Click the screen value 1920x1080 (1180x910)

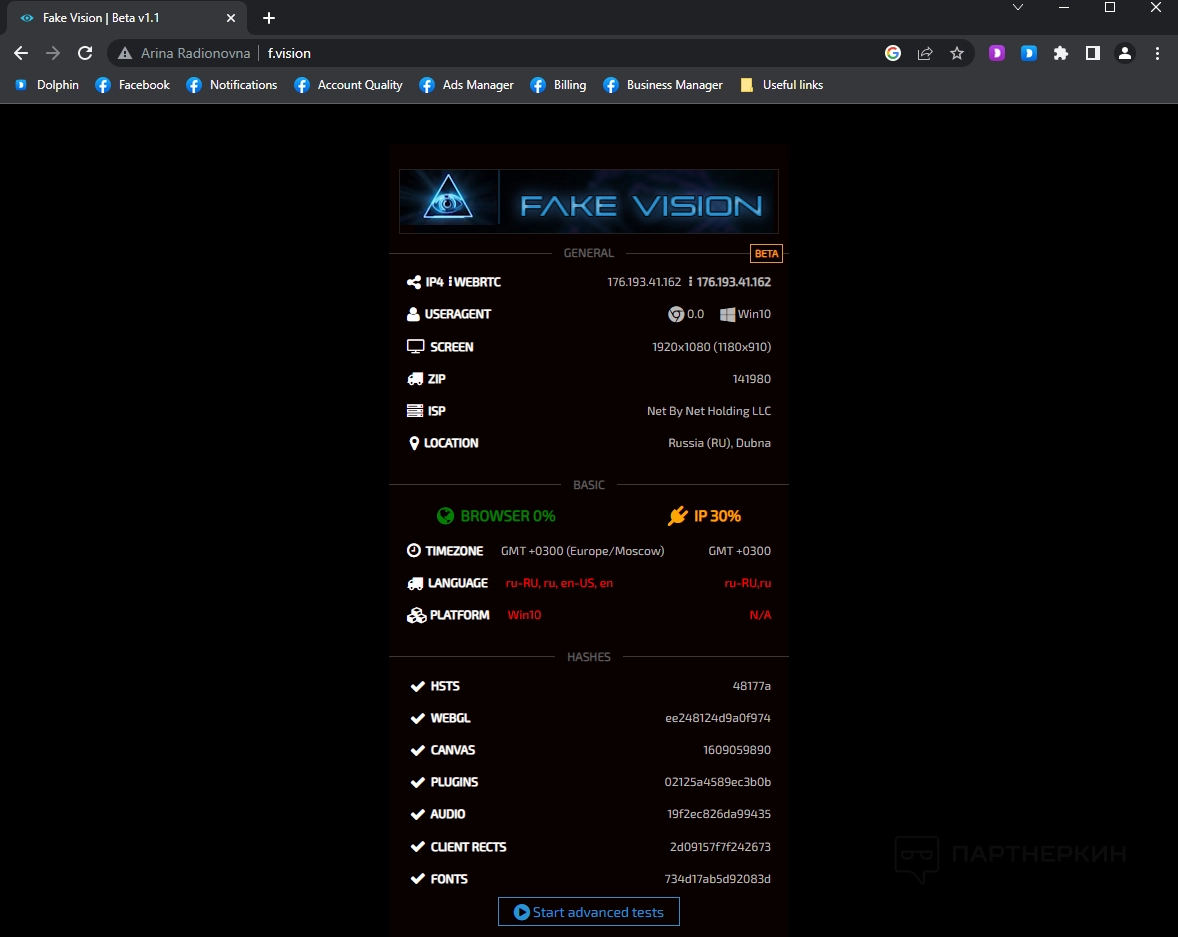[x=711, y=346]
